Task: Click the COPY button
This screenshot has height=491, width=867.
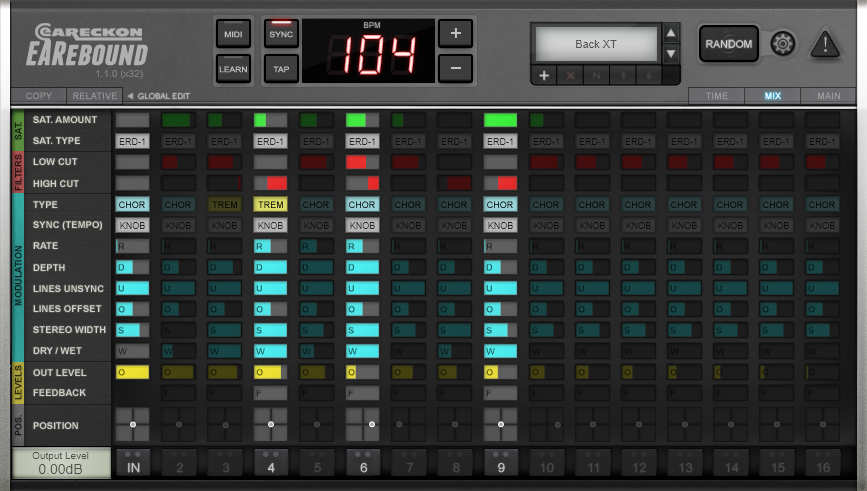Action: click(x=39, y=96)
